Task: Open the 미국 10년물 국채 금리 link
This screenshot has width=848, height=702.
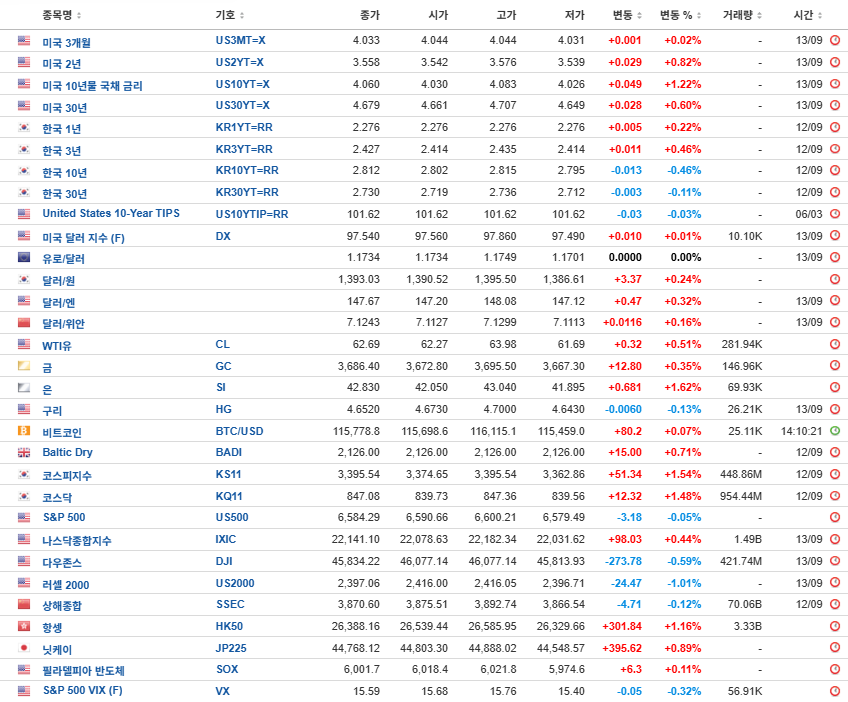Action: pos(92,85)
